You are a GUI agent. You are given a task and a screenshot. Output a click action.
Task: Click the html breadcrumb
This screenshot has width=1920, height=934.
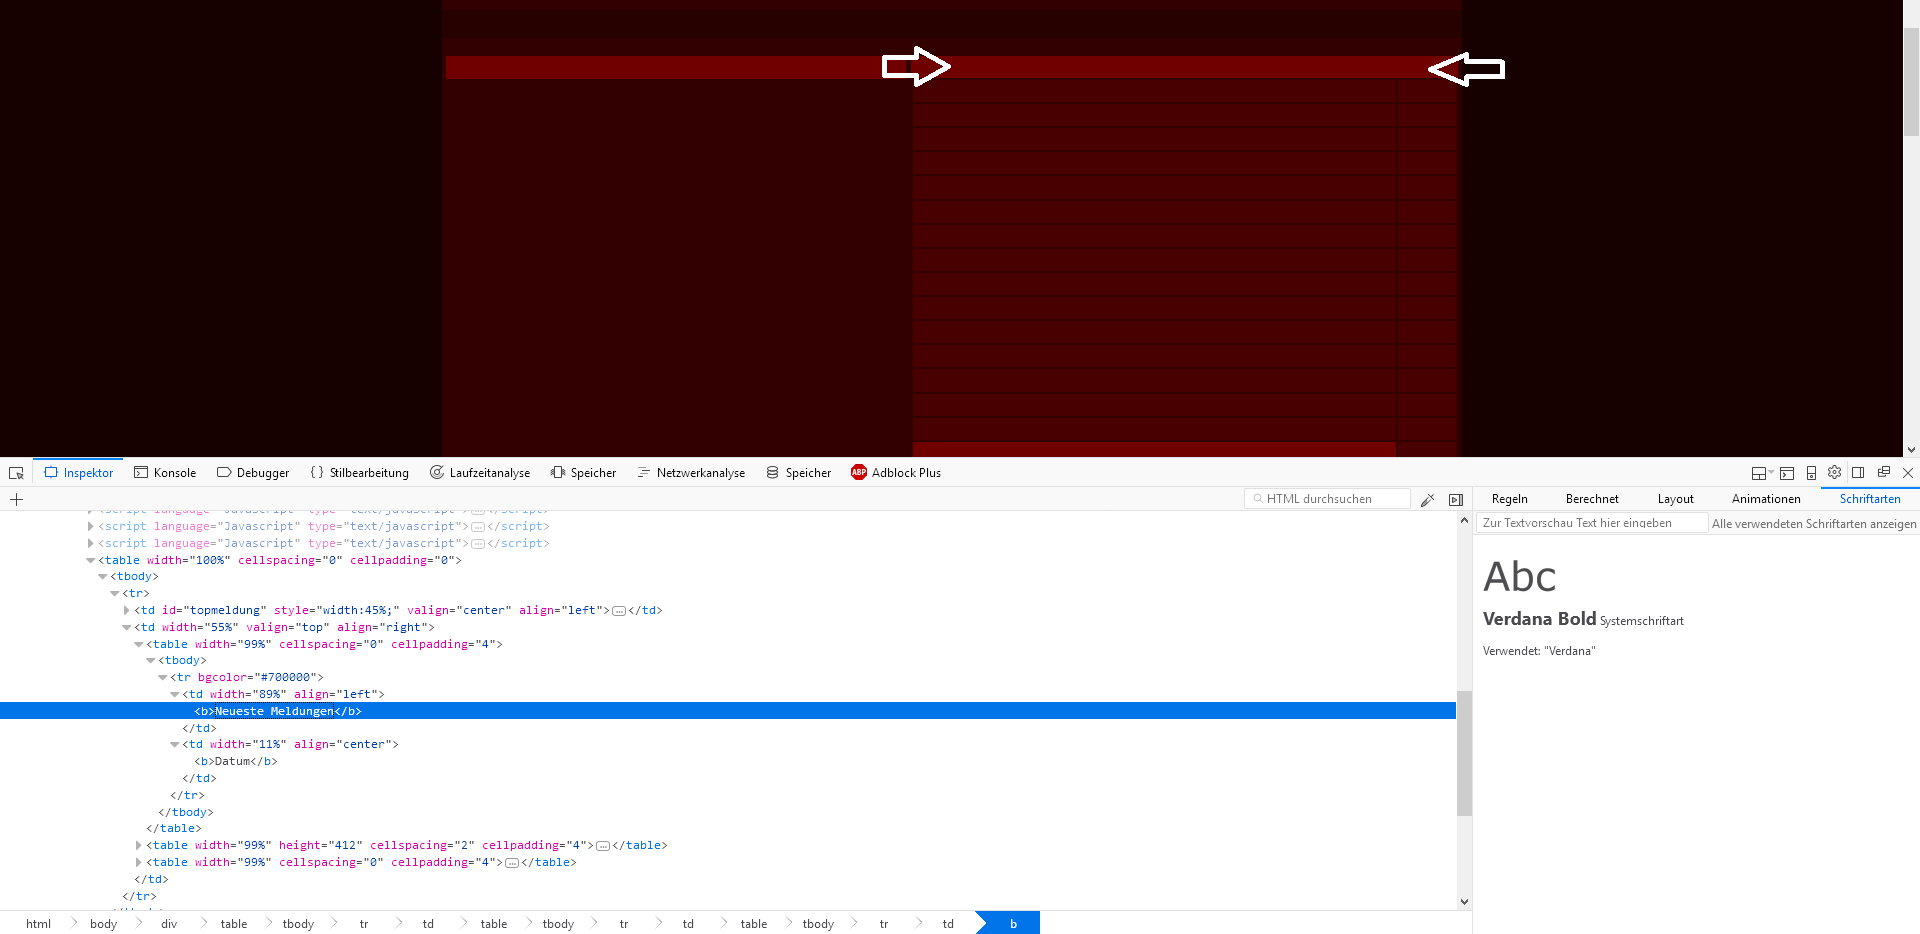pyautogui.click(x=38, y=923)
